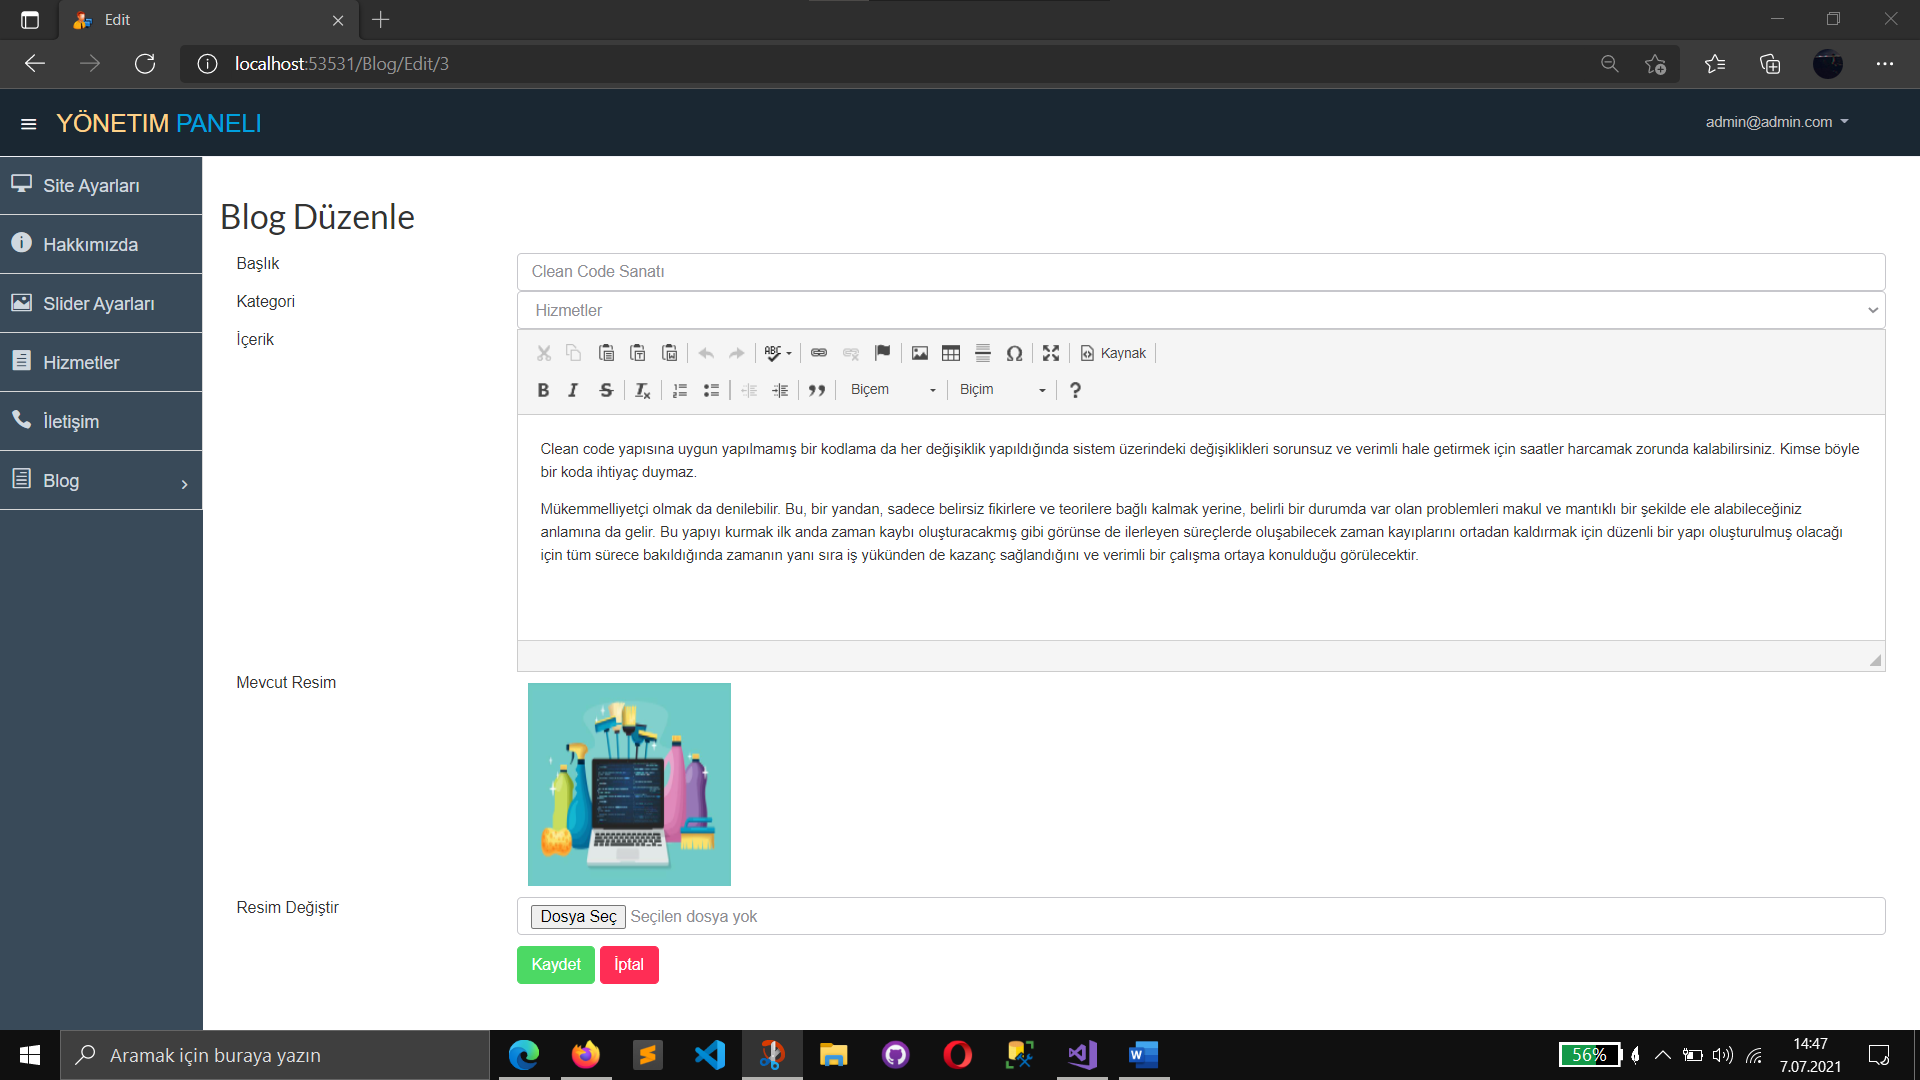This screenshot has height=1080, width=1920.
Task: Insert an image via editor toolbar
Action: pyautogui.click(x=919, y=353)
